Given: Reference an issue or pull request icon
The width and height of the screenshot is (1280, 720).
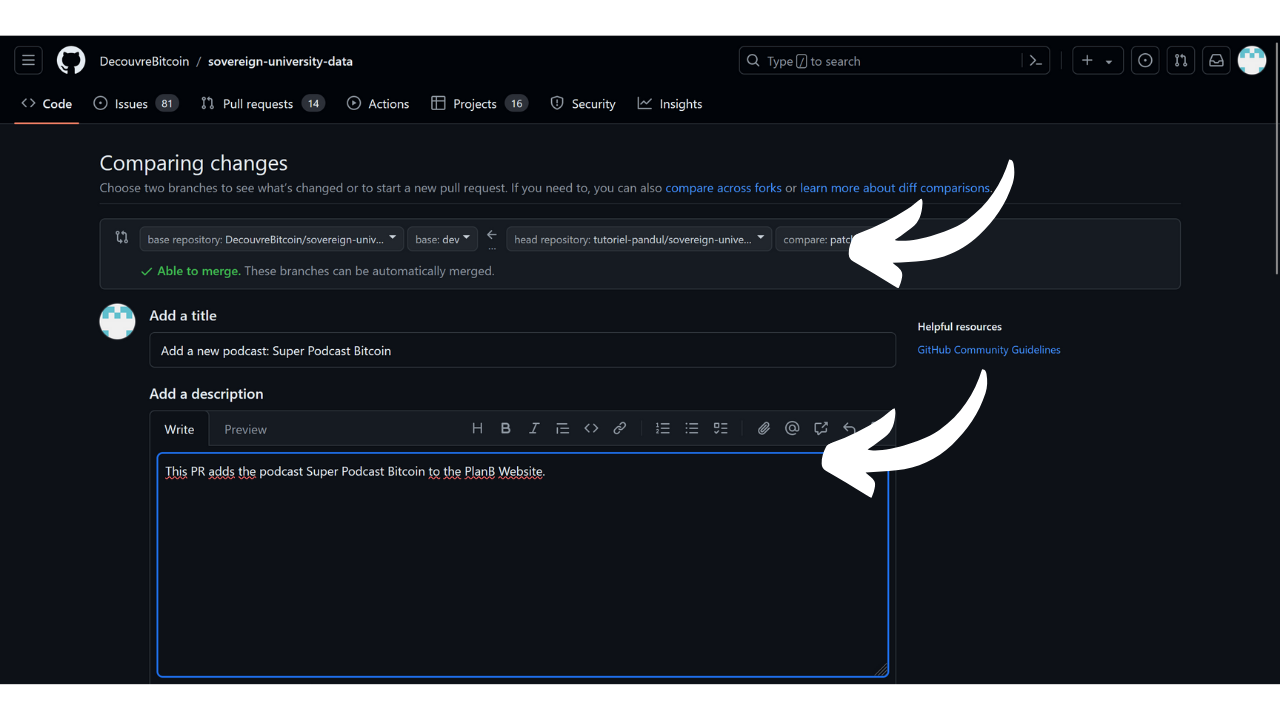Looking at the screenshot, I should coord(821,428).
